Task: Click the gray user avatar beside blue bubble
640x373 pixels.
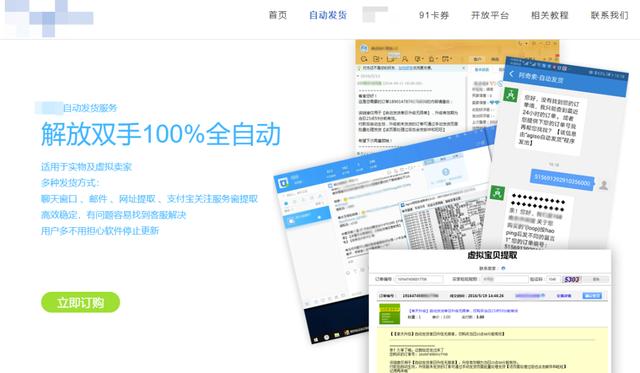Action: [604, 185]
